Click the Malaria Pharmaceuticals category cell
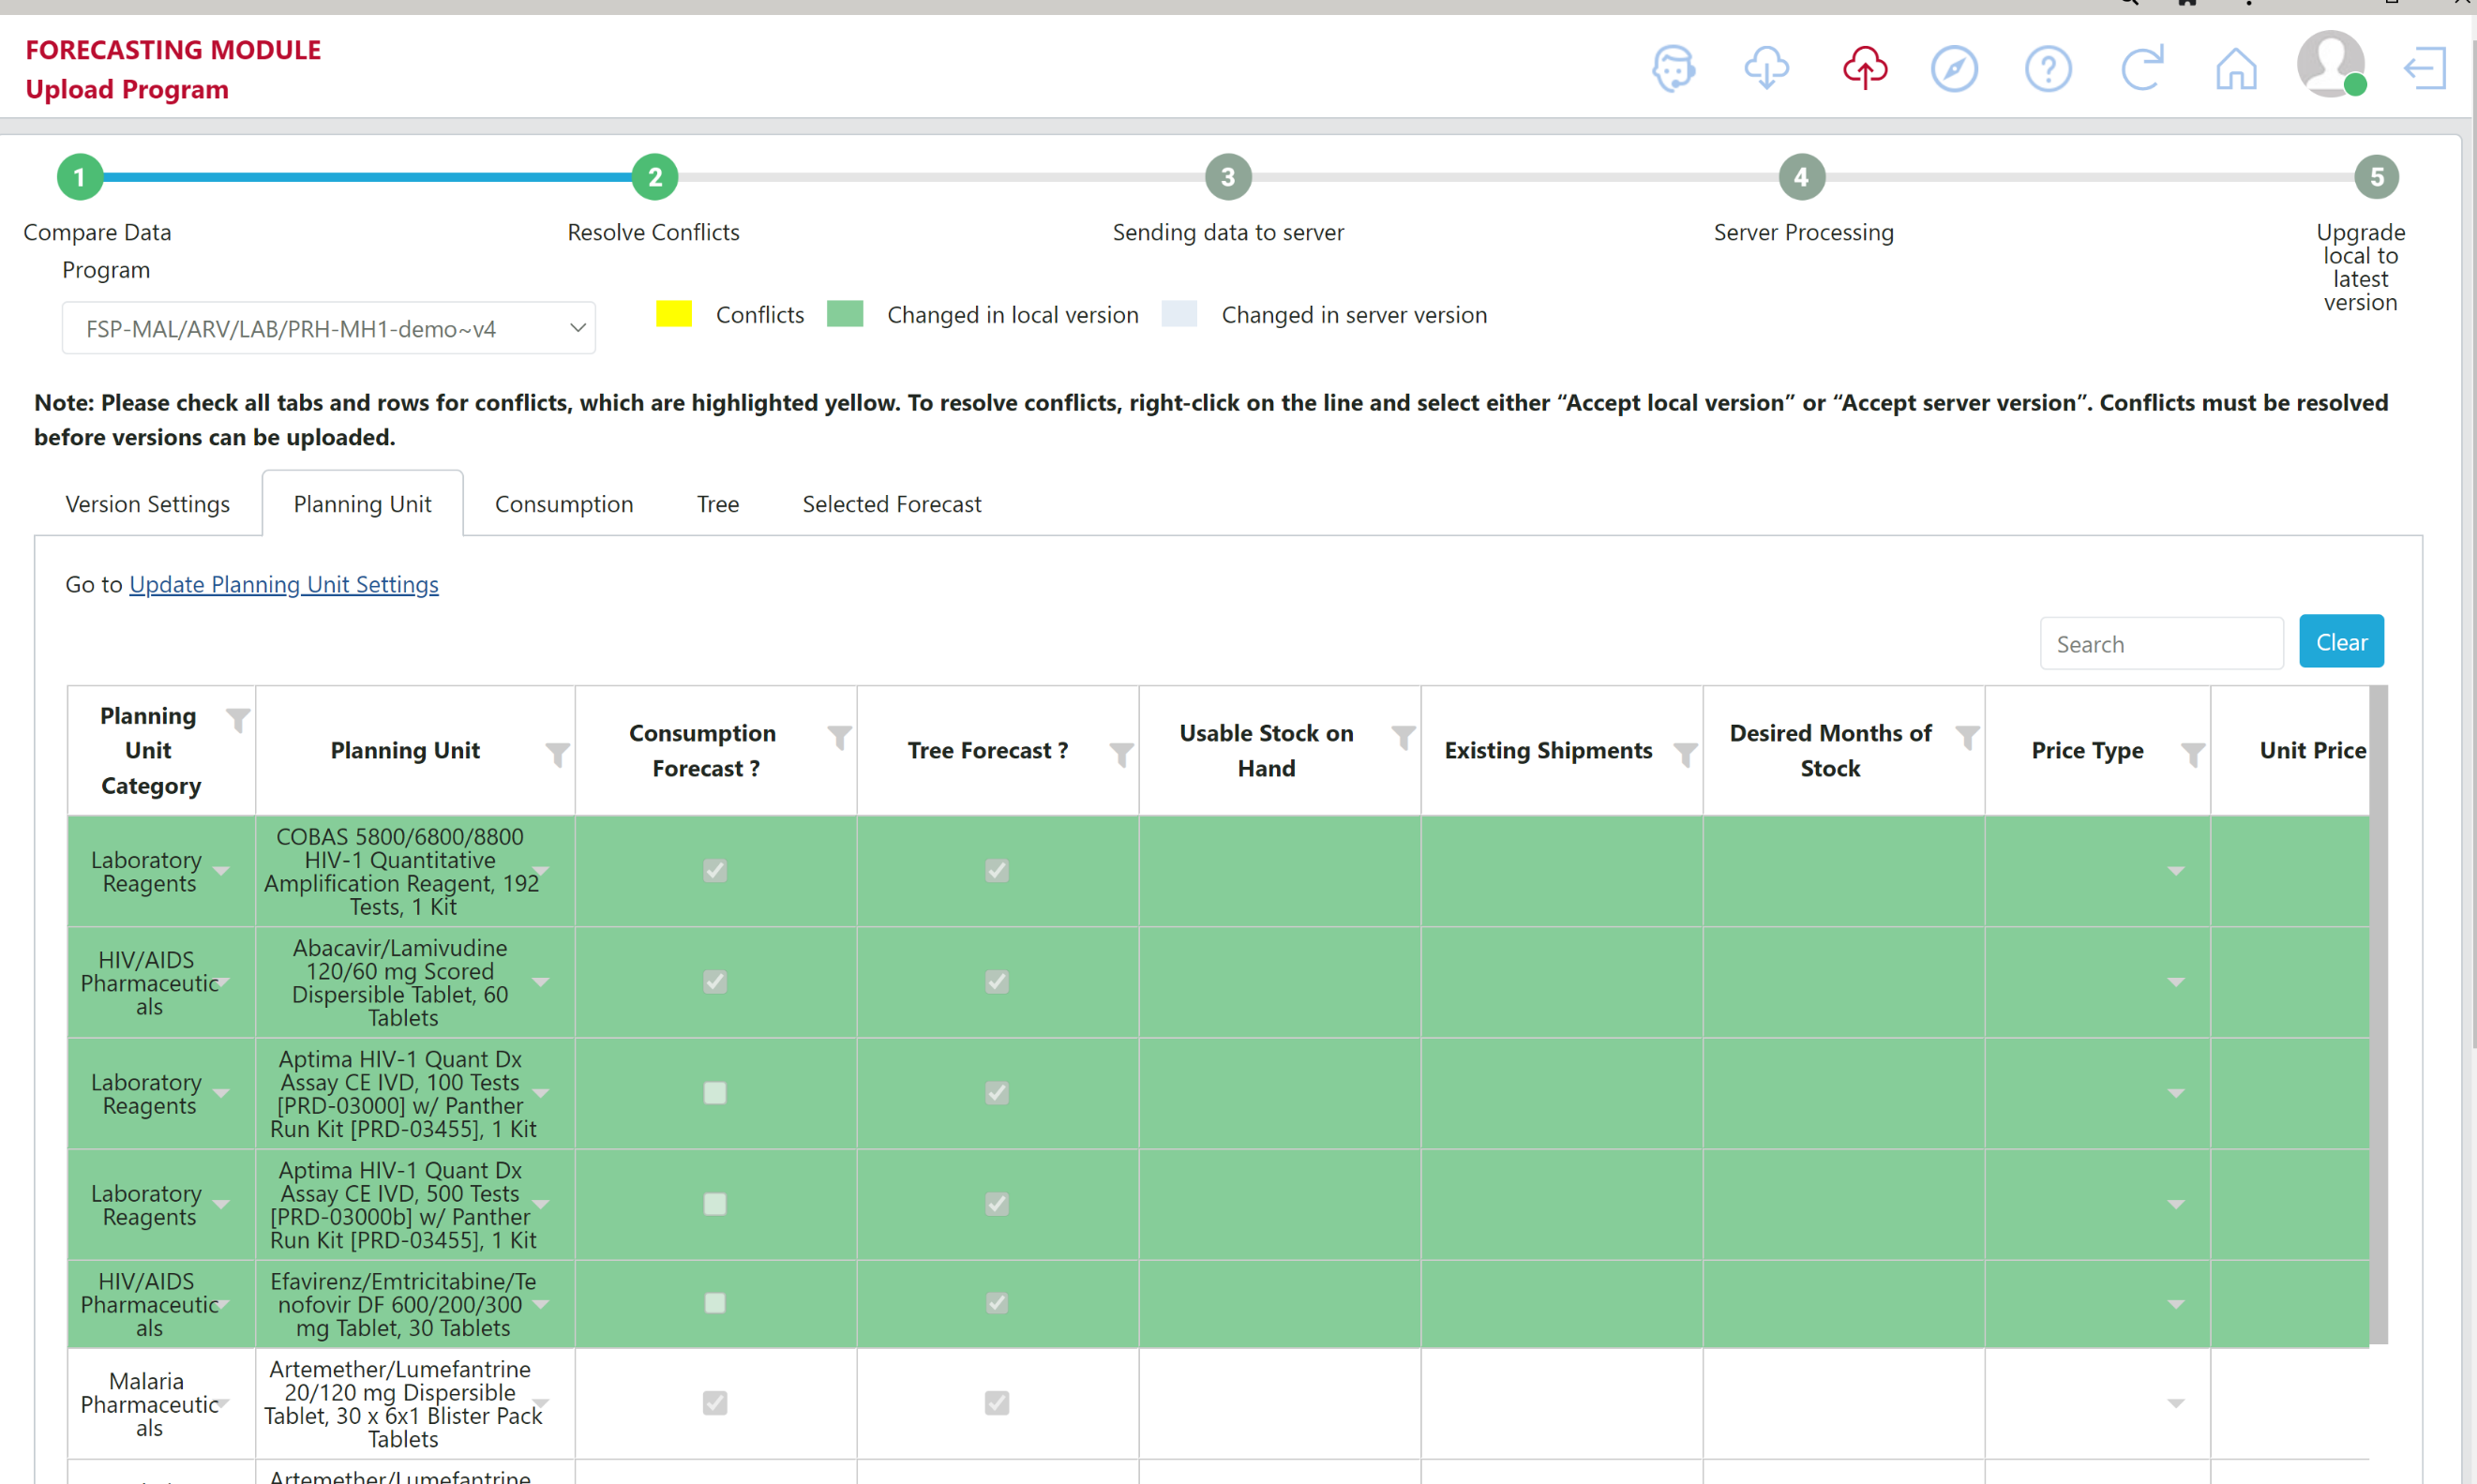Screen dimensions: 2477x1484 point(161,1403)
